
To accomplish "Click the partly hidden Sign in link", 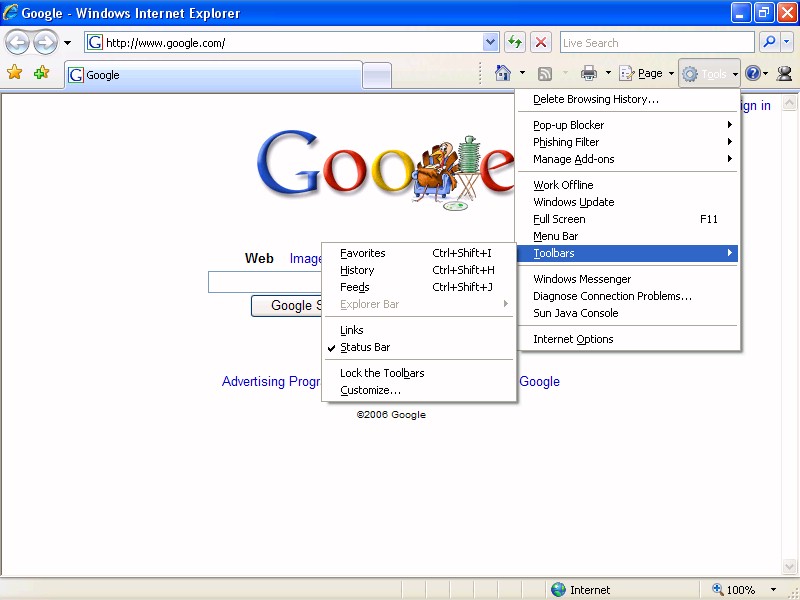I will 755,106.
